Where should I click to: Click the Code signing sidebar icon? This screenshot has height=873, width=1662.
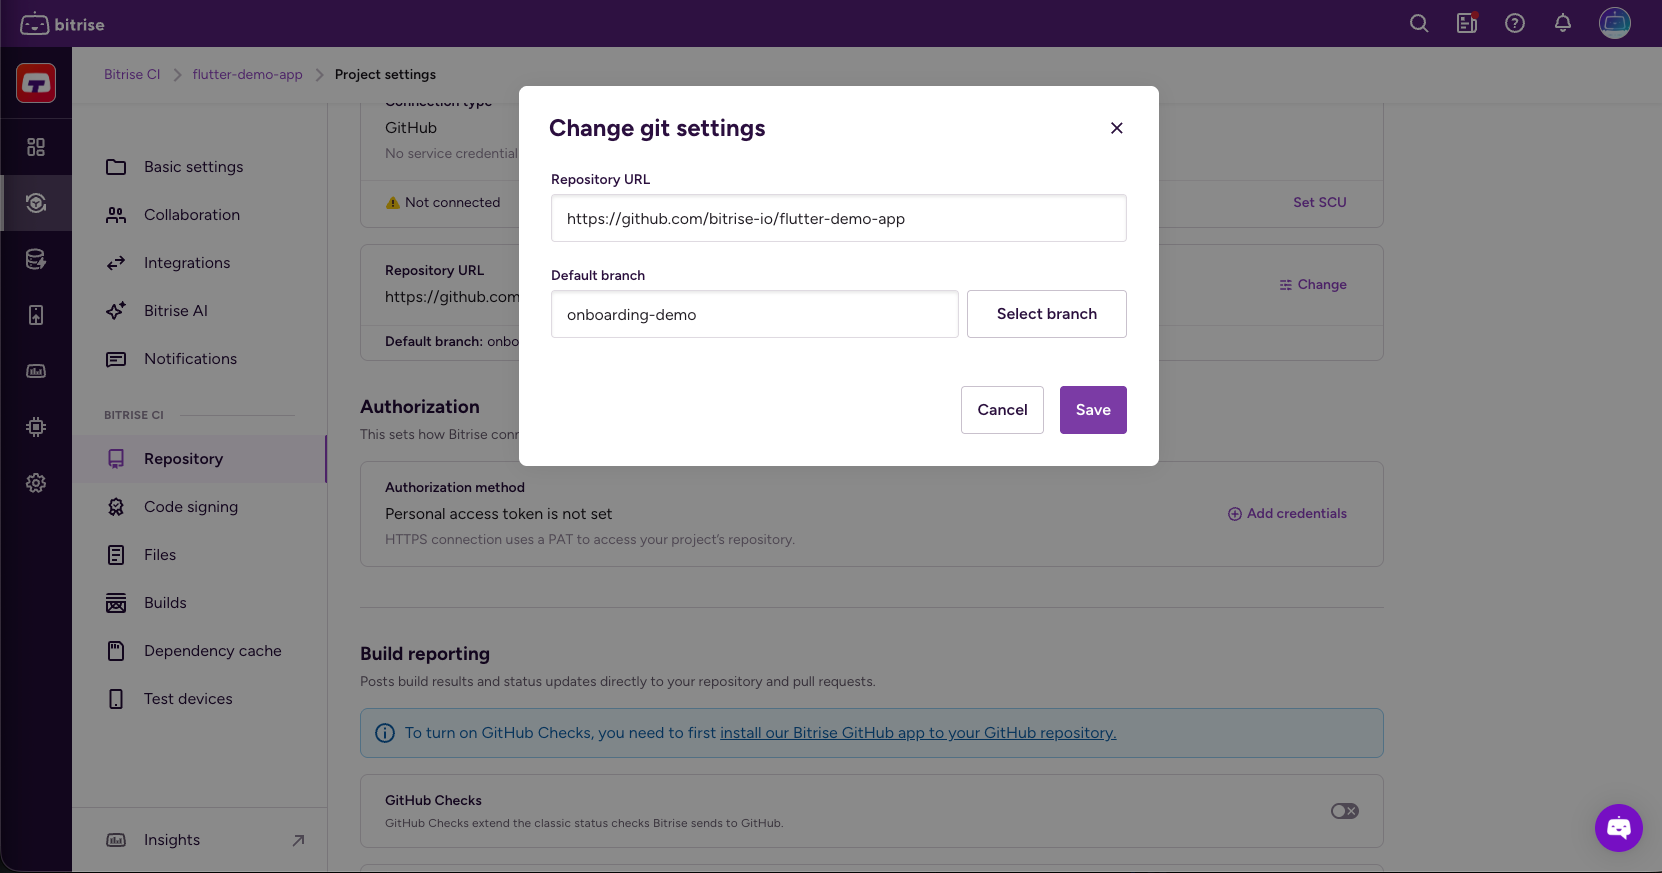coord(116,507)
